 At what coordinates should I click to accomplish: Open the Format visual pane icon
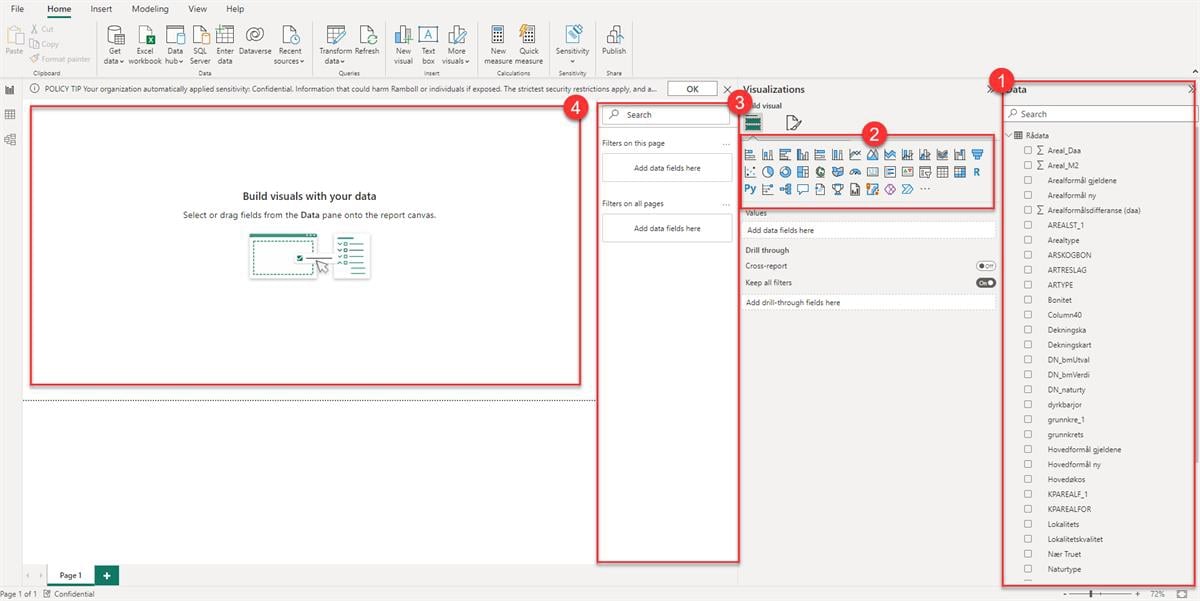[x=793, y=123]
